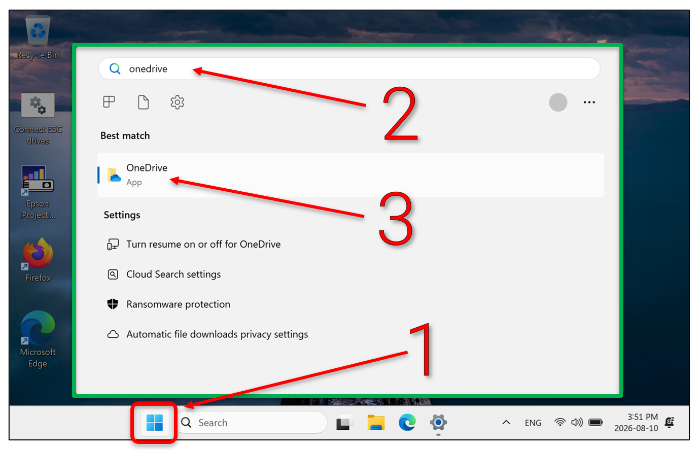The height and width of the screenshot is (450, 700).
Task: Open the Wi-Fi network icon
Action: pyautogui.click(x=559, y=422)
